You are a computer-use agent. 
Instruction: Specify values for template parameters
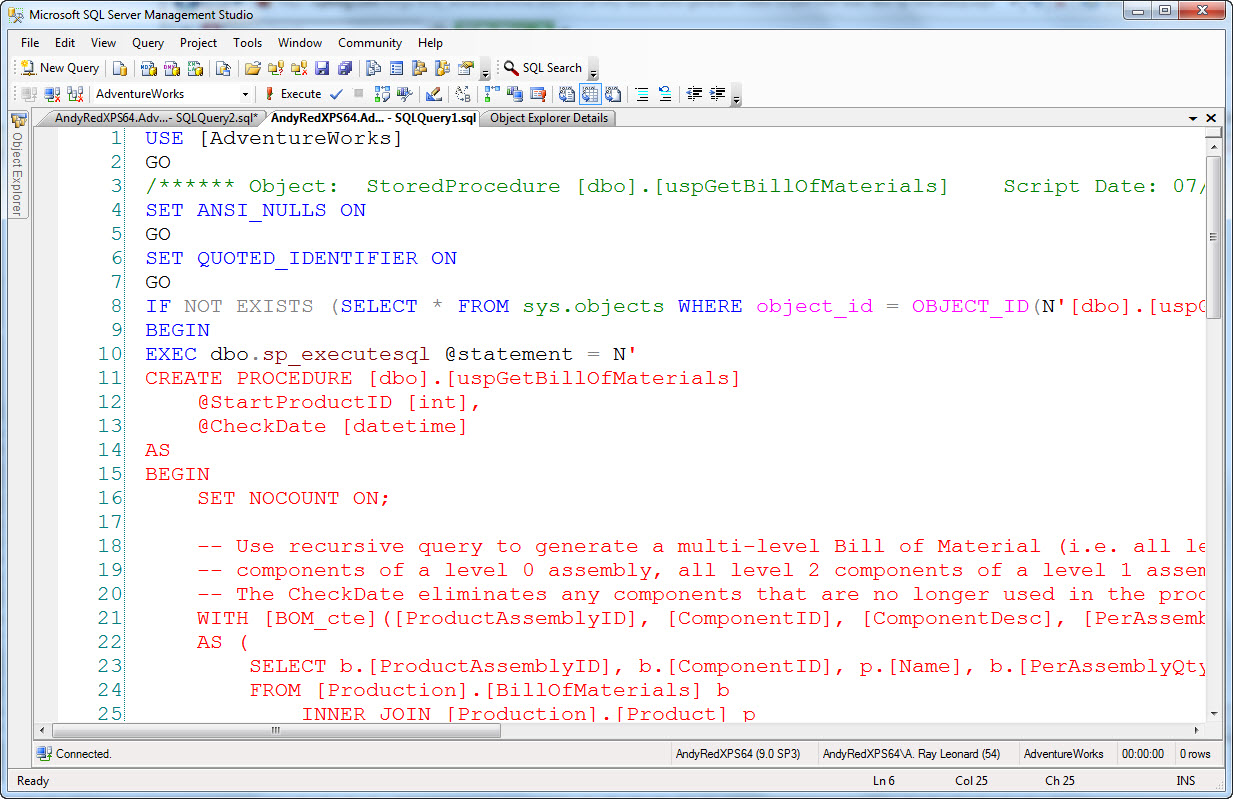click(x=463, y=94)
